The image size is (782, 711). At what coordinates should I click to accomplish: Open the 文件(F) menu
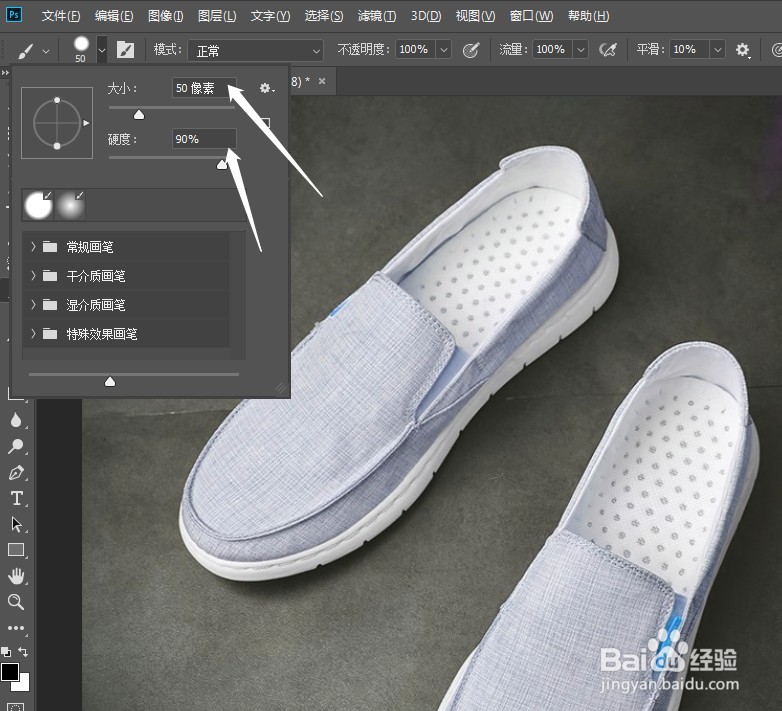coord(61,16)
